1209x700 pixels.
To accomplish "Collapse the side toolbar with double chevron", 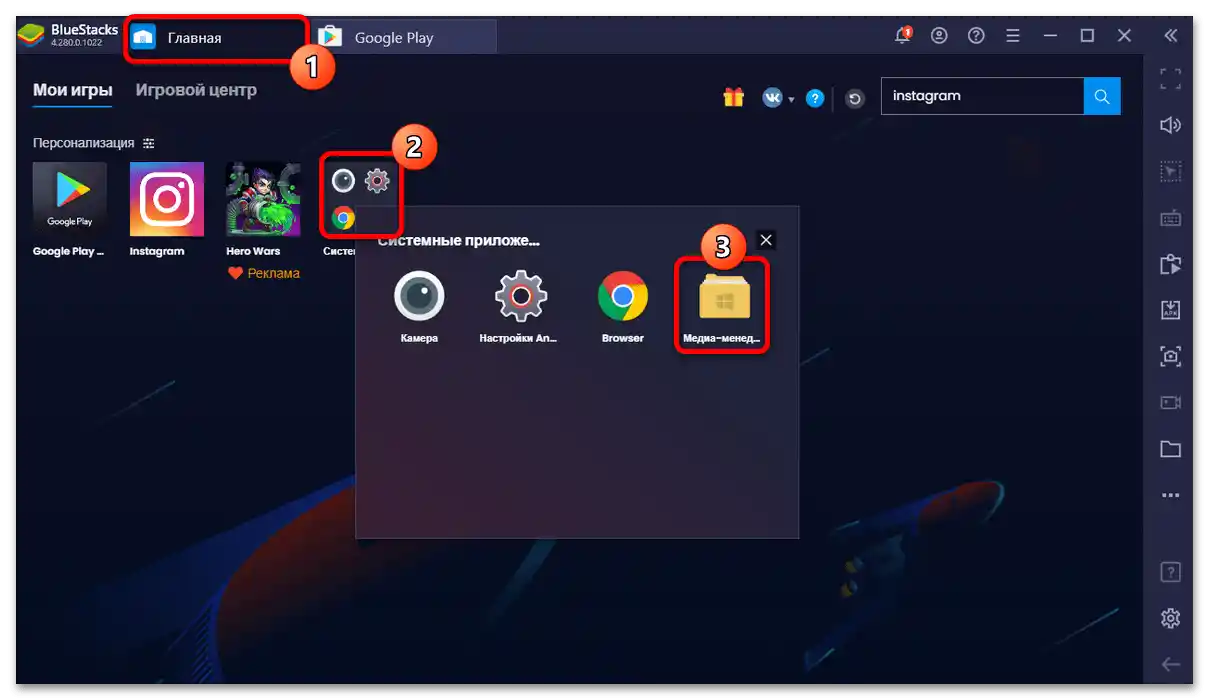I will [x=1171, y=36].
